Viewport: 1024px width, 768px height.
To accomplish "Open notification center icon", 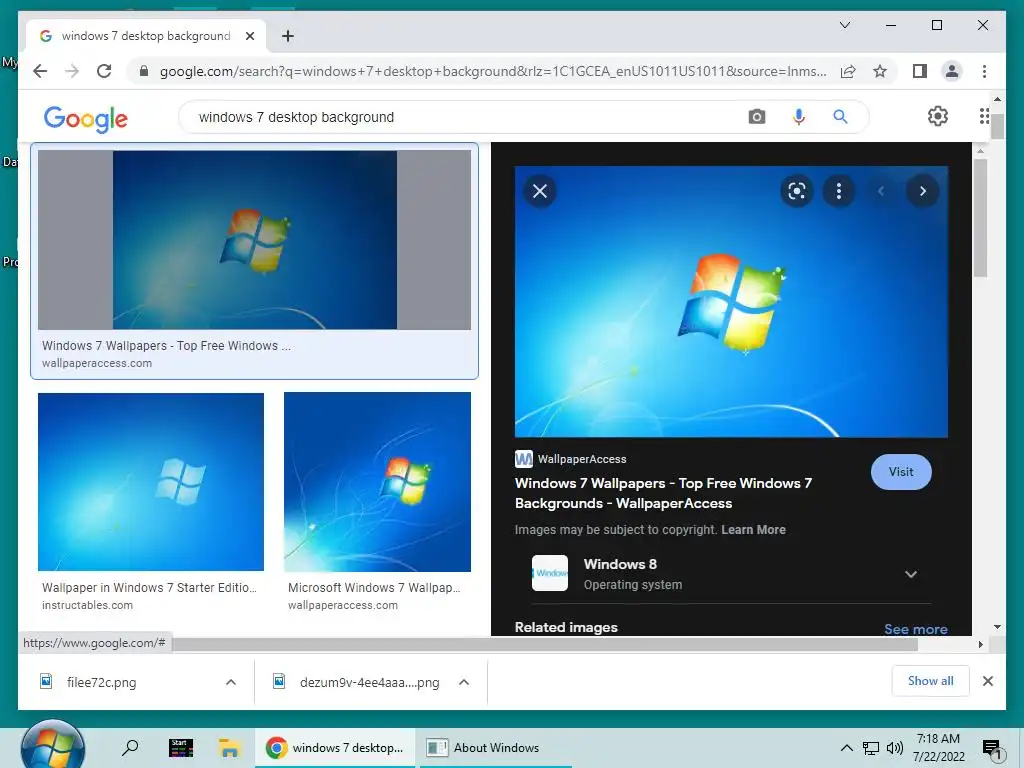I will pyautogui.click(x=992, y=750).
